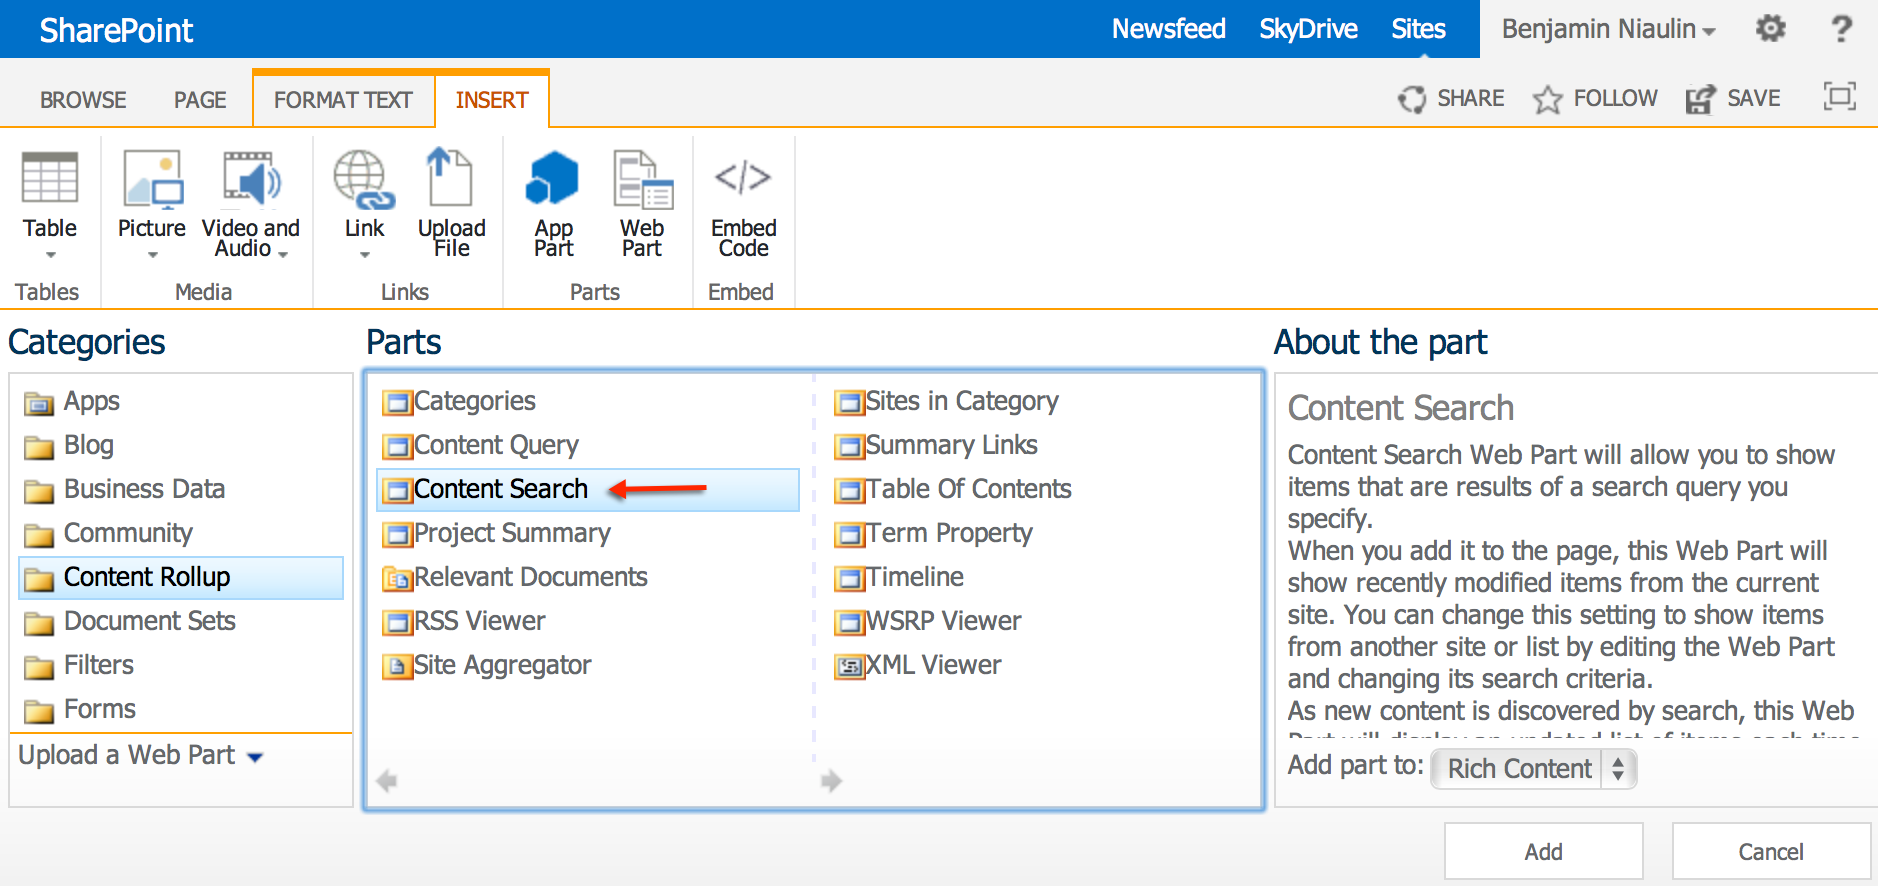Image resolution: width=1878 pixels, height=886 pixels.
Task: Choose the Timeline web part
Action: click(899, 577)
